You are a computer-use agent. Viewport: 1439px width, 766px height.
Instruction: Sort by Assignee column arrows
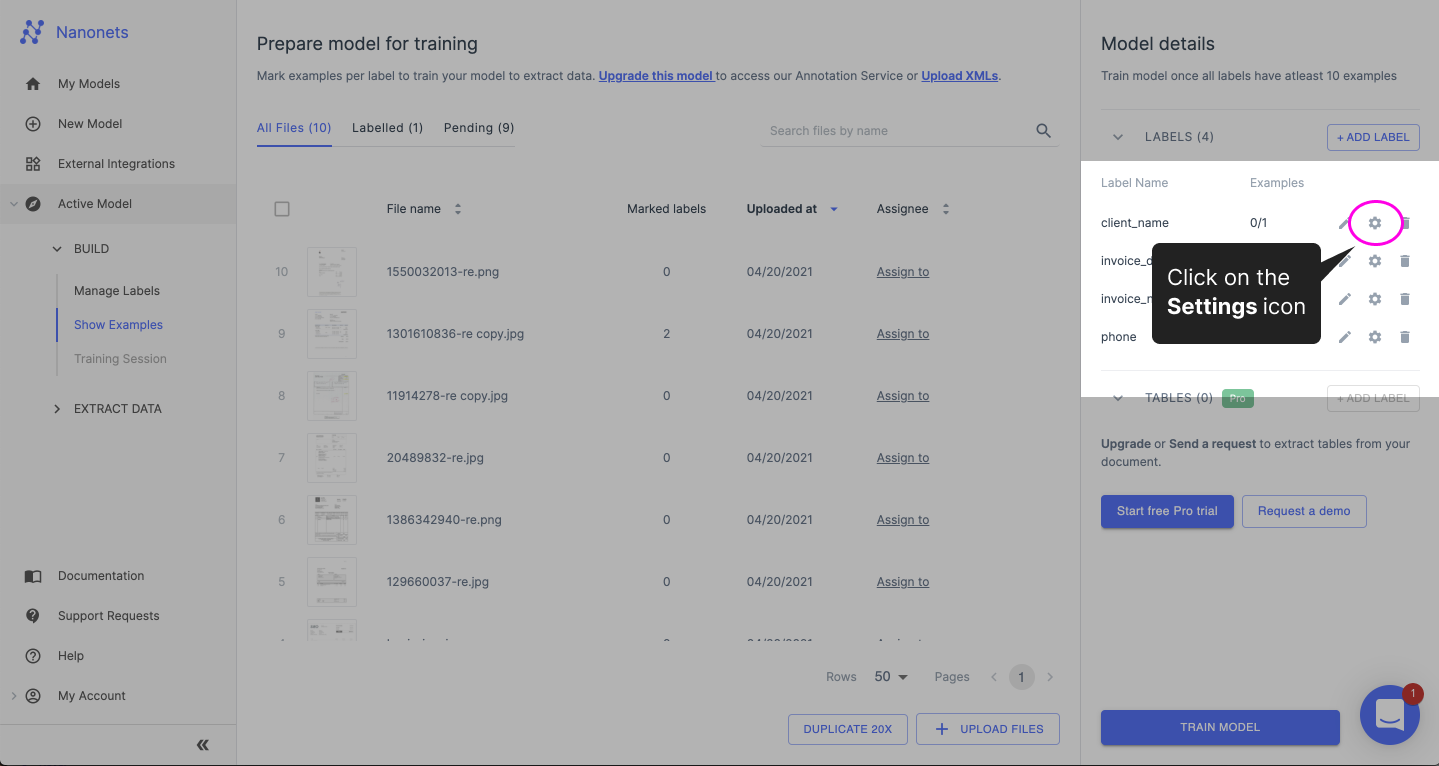click(946, 209)
